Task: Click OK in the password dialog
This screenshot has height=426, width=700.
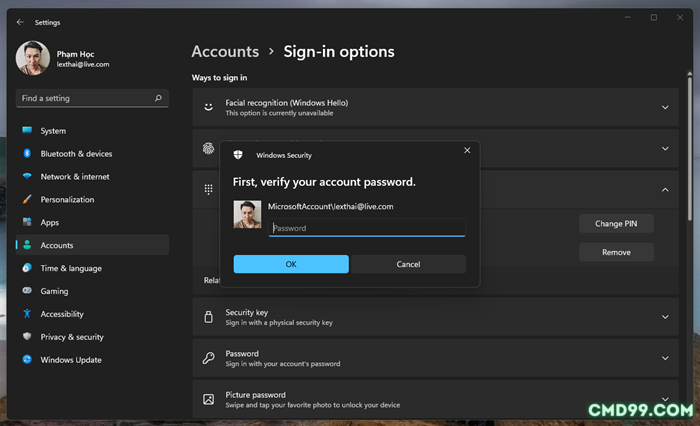Action: 291,264
